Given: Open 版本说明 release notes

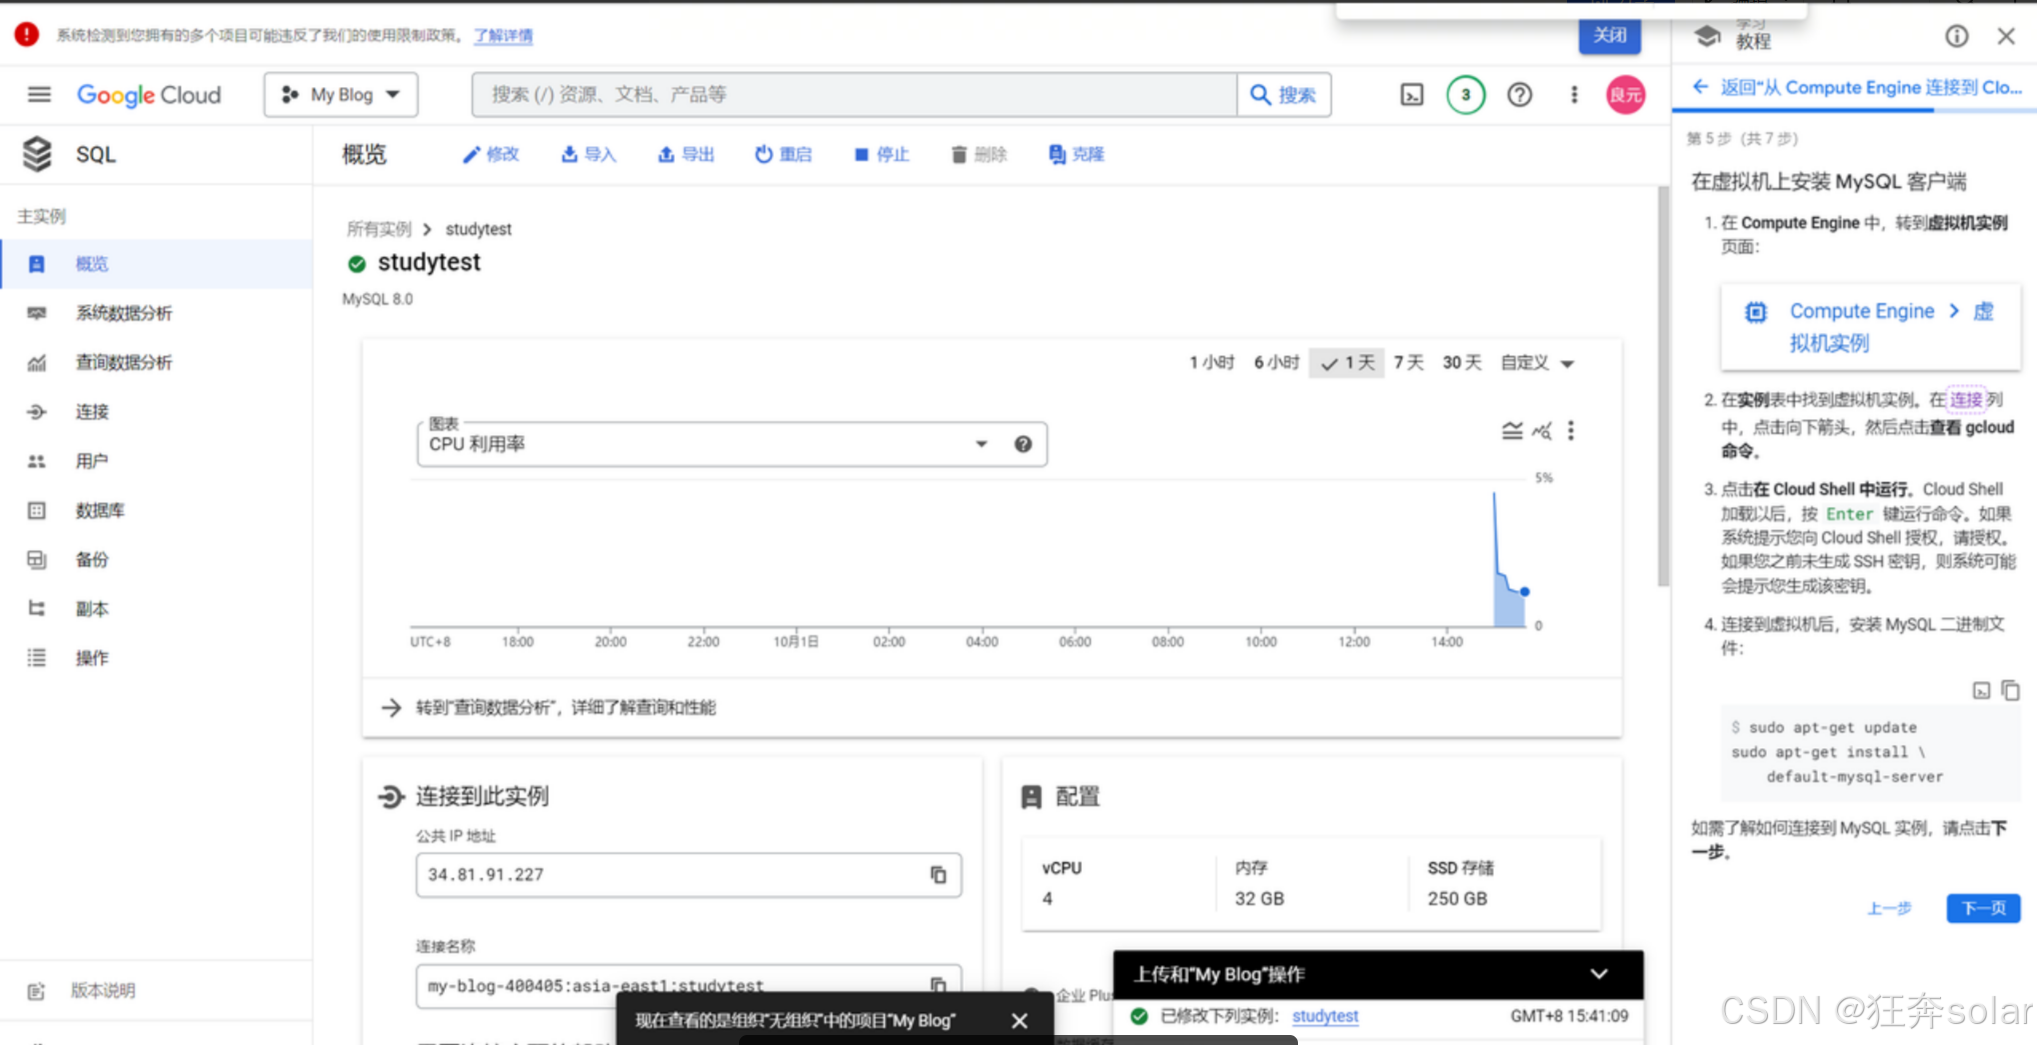Looking at the screenshot, I should [x=157, y=991].
